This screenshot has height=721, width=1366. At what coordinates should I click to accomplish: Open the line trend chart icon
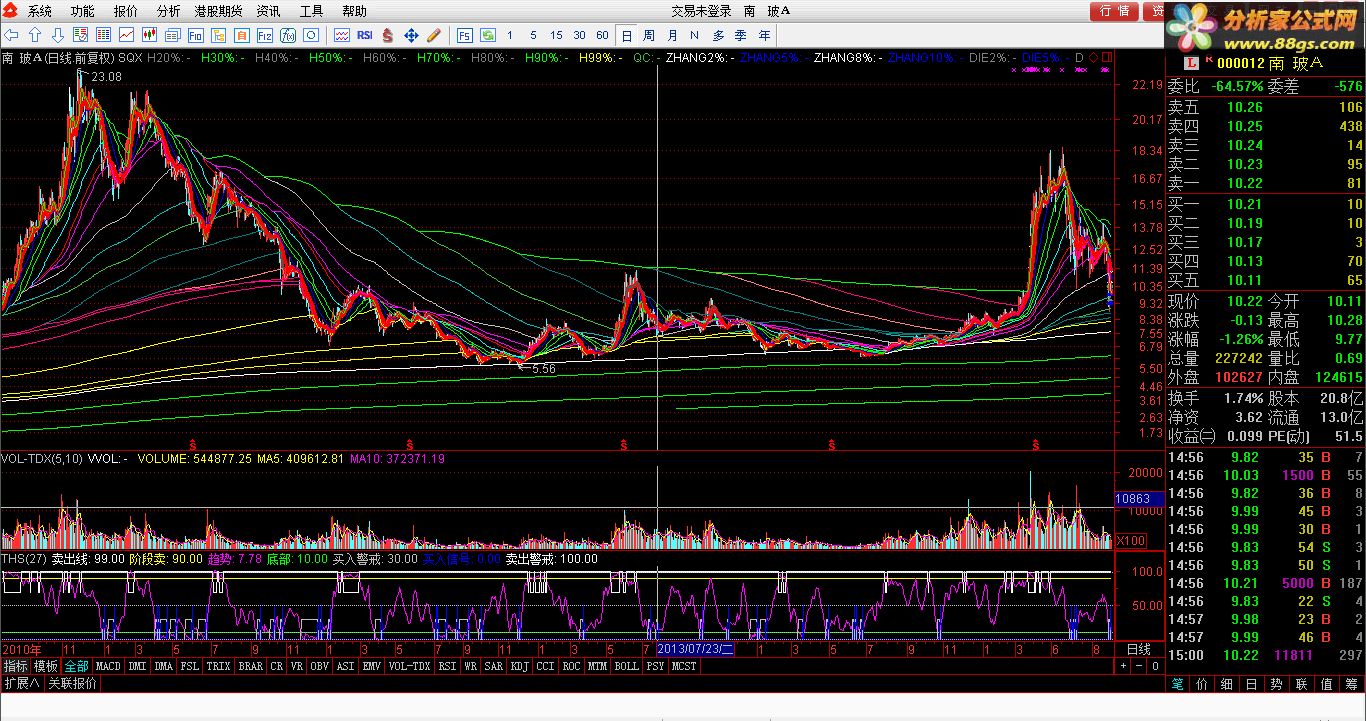pos(127,35)
